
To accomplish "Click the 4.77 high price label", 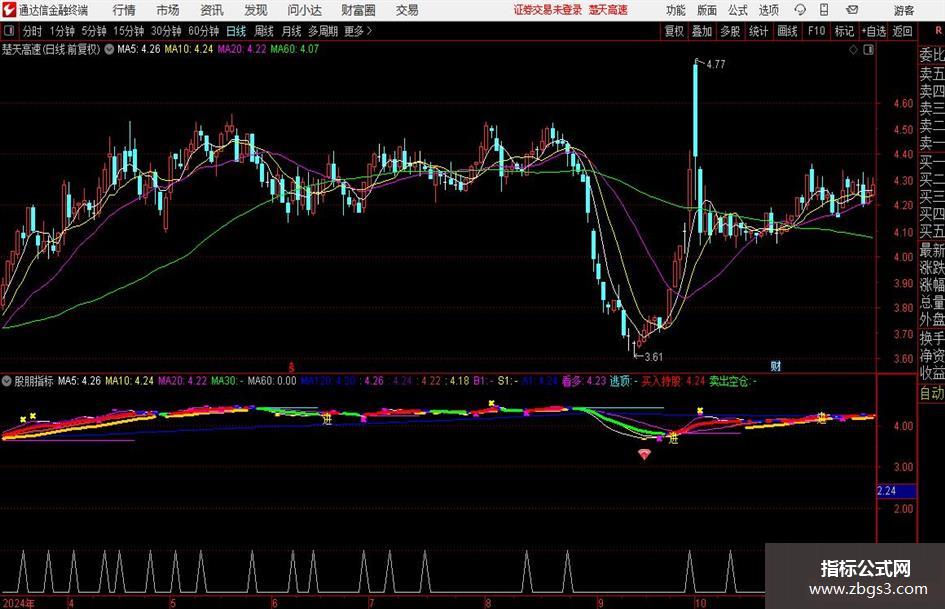I will (715, 64).
